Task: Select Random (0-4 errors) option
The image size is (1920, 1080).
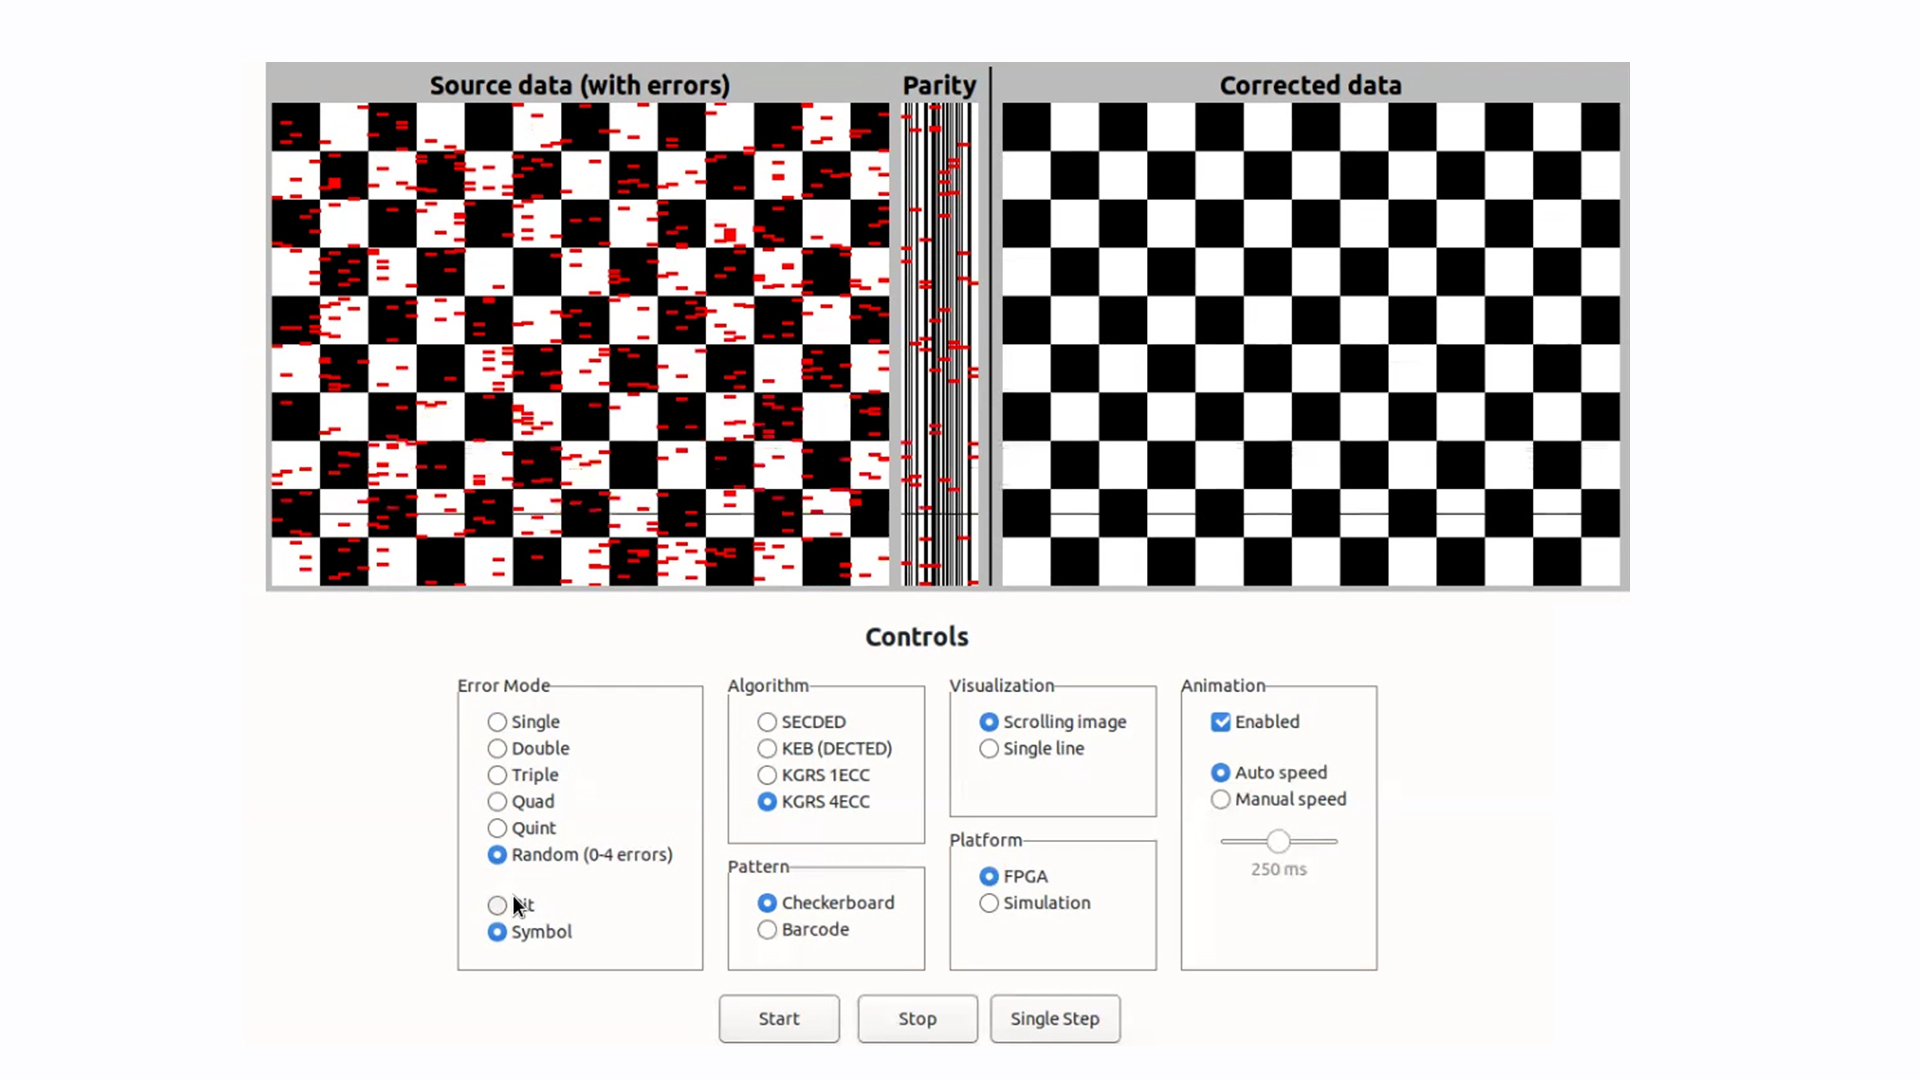Action: pyautogui.click(x=497, y=855)
